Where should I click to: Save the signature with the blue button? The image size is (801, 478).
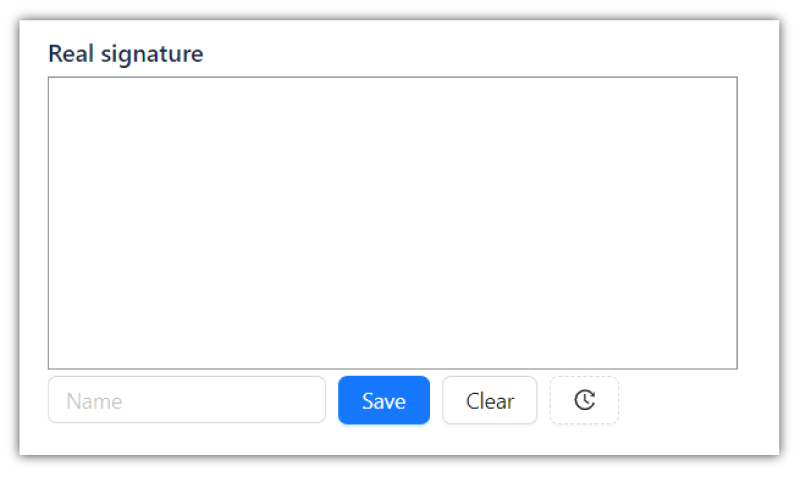384,400
